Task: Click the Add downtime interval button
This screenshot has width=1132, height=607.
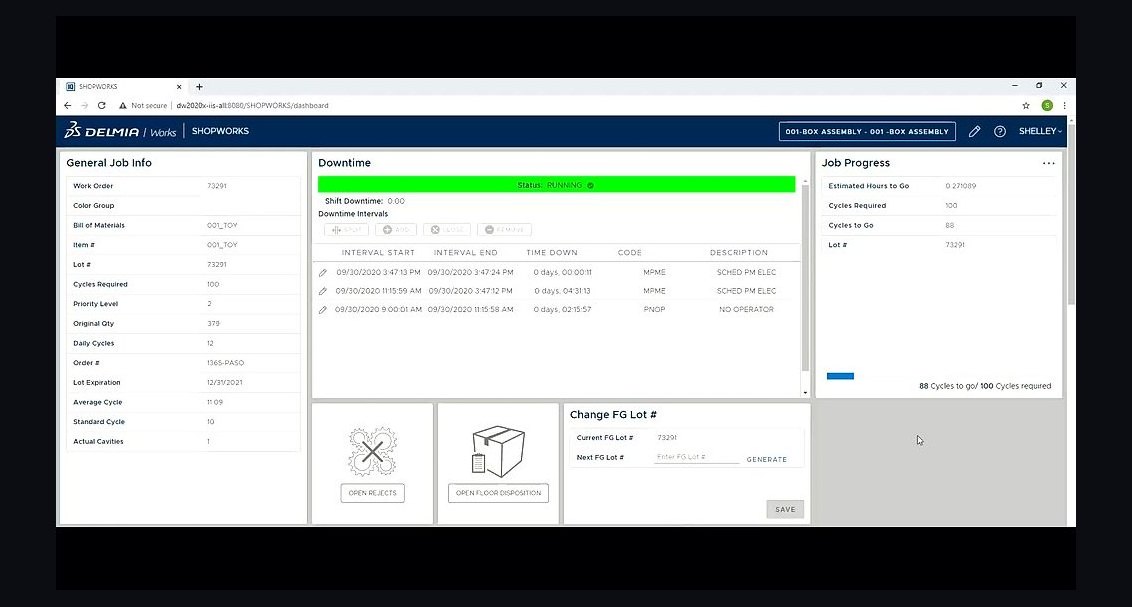Action: click(x=396, y=230)
